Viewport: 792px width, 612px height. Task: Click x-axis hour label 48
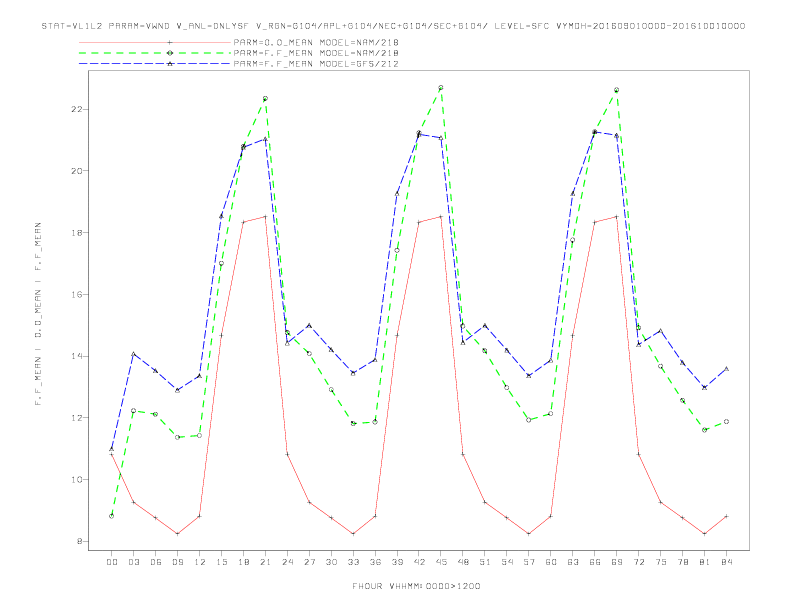coord(463,562)
